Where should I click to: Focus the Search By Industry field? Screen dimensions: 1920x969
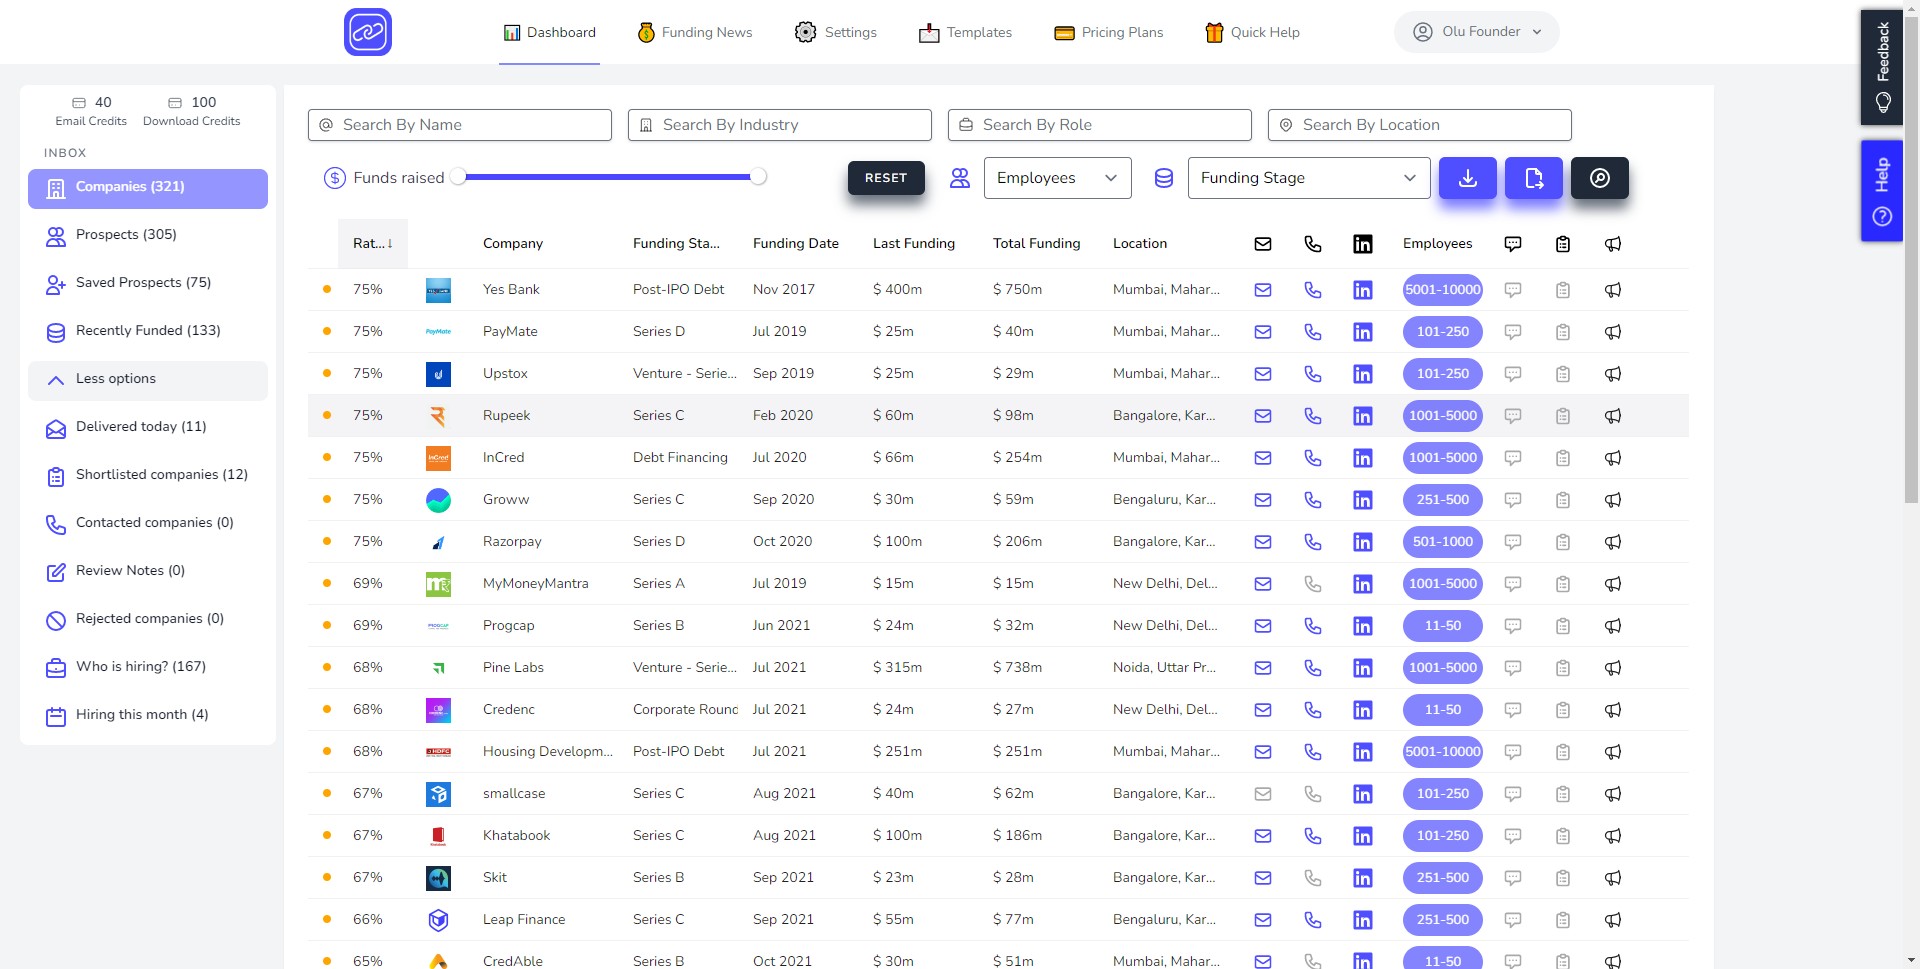coord(780,125)
